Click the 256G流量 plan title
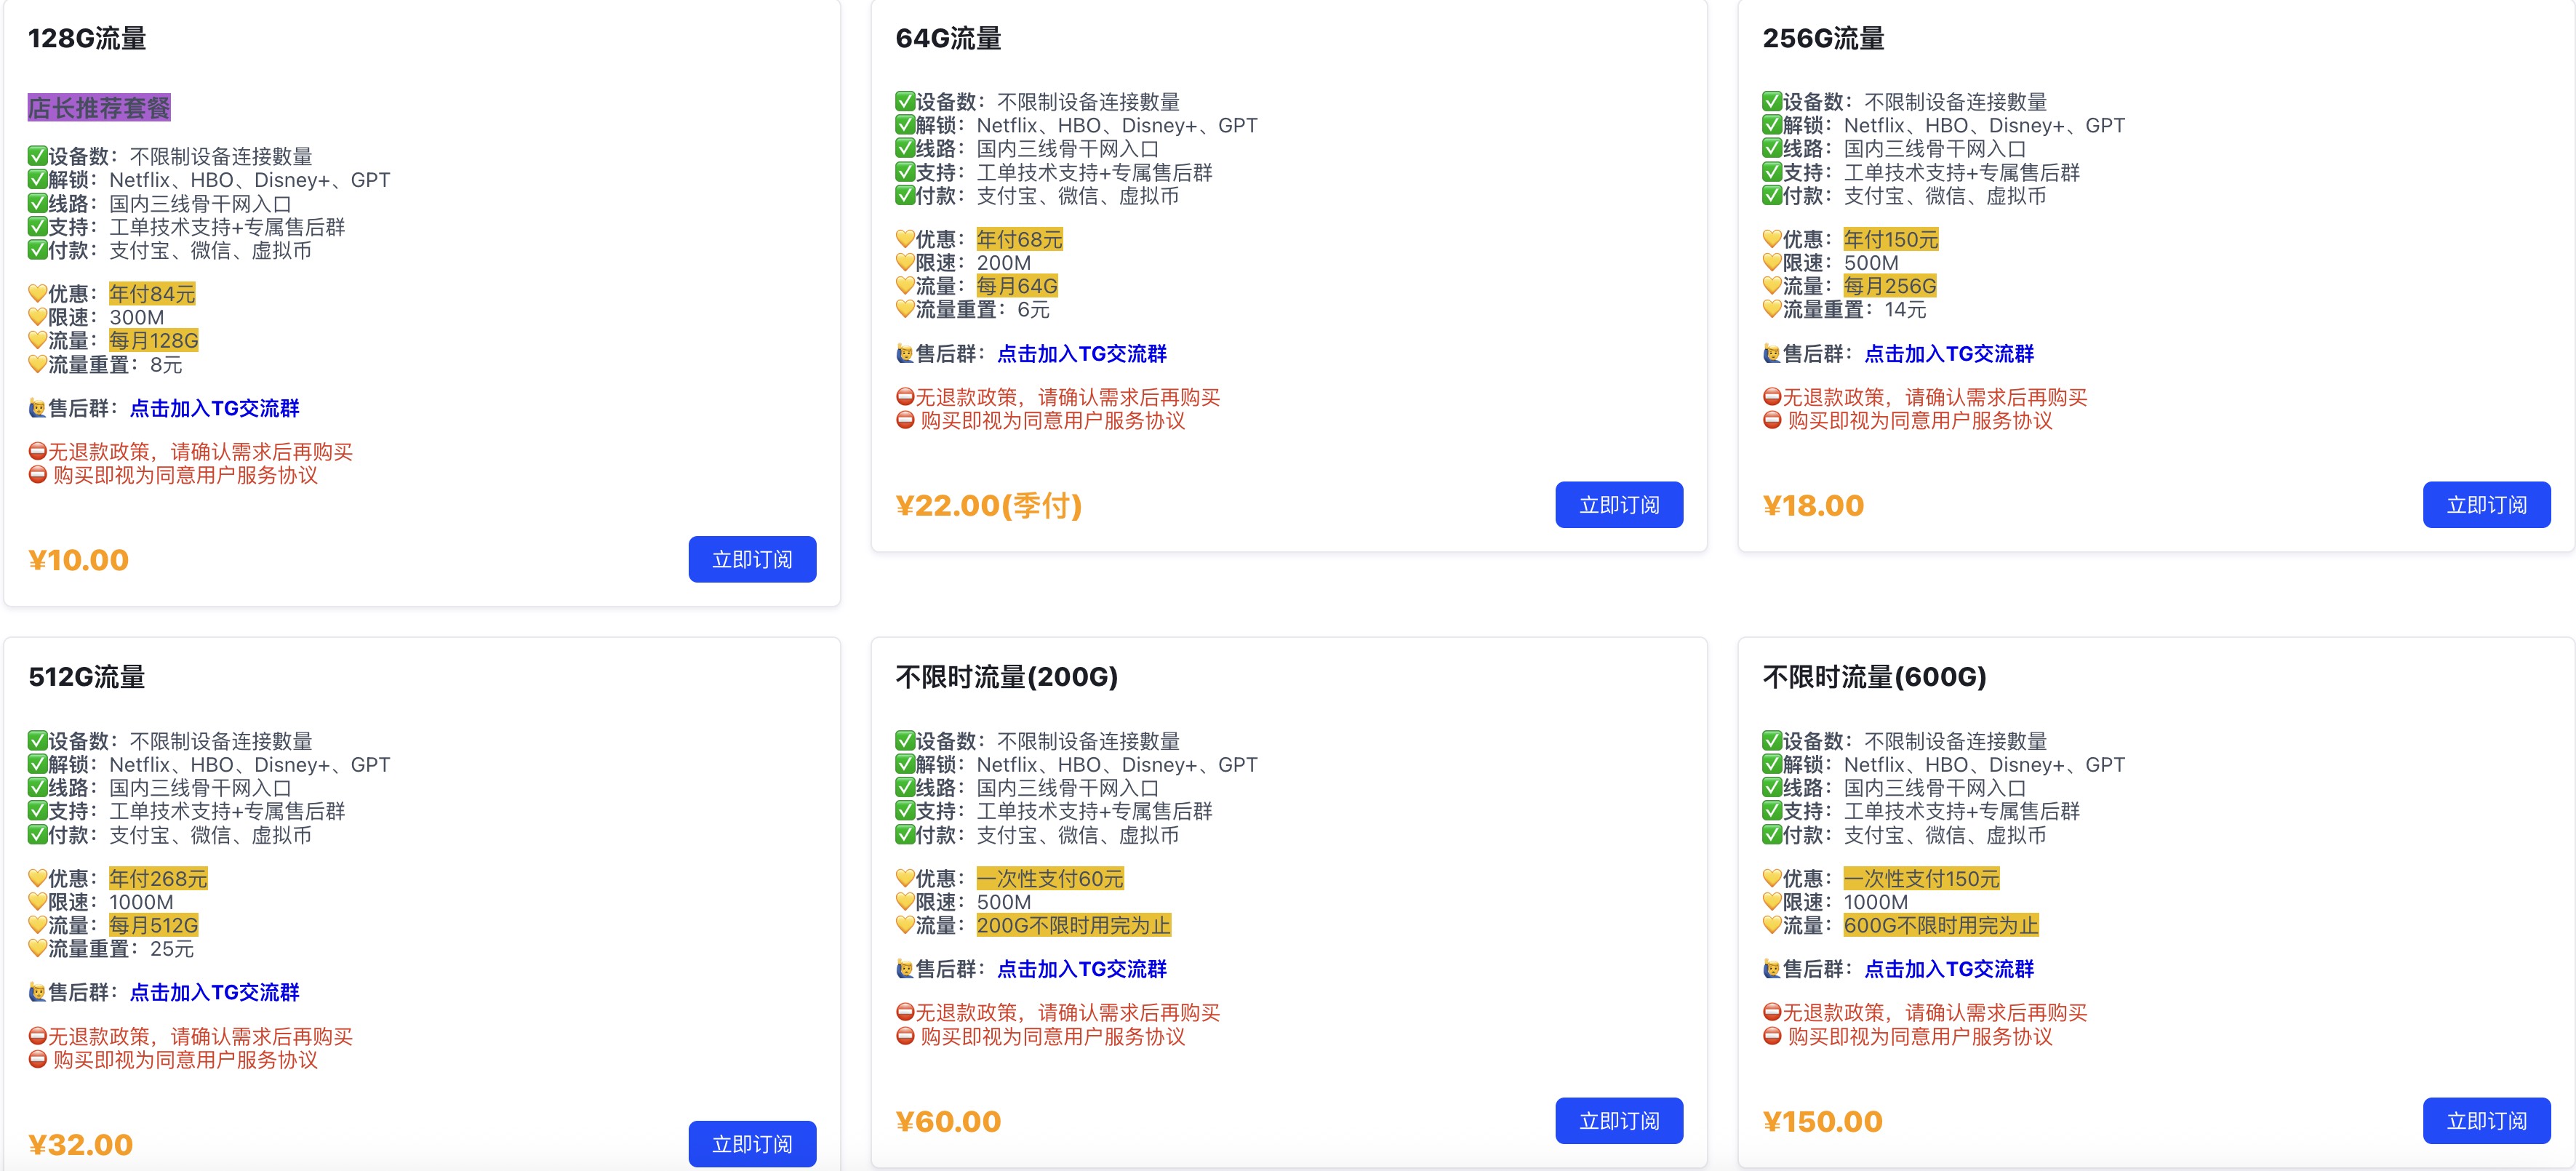The height and width of the screenshot is (1171, 2576). [x=1823, y=38]
